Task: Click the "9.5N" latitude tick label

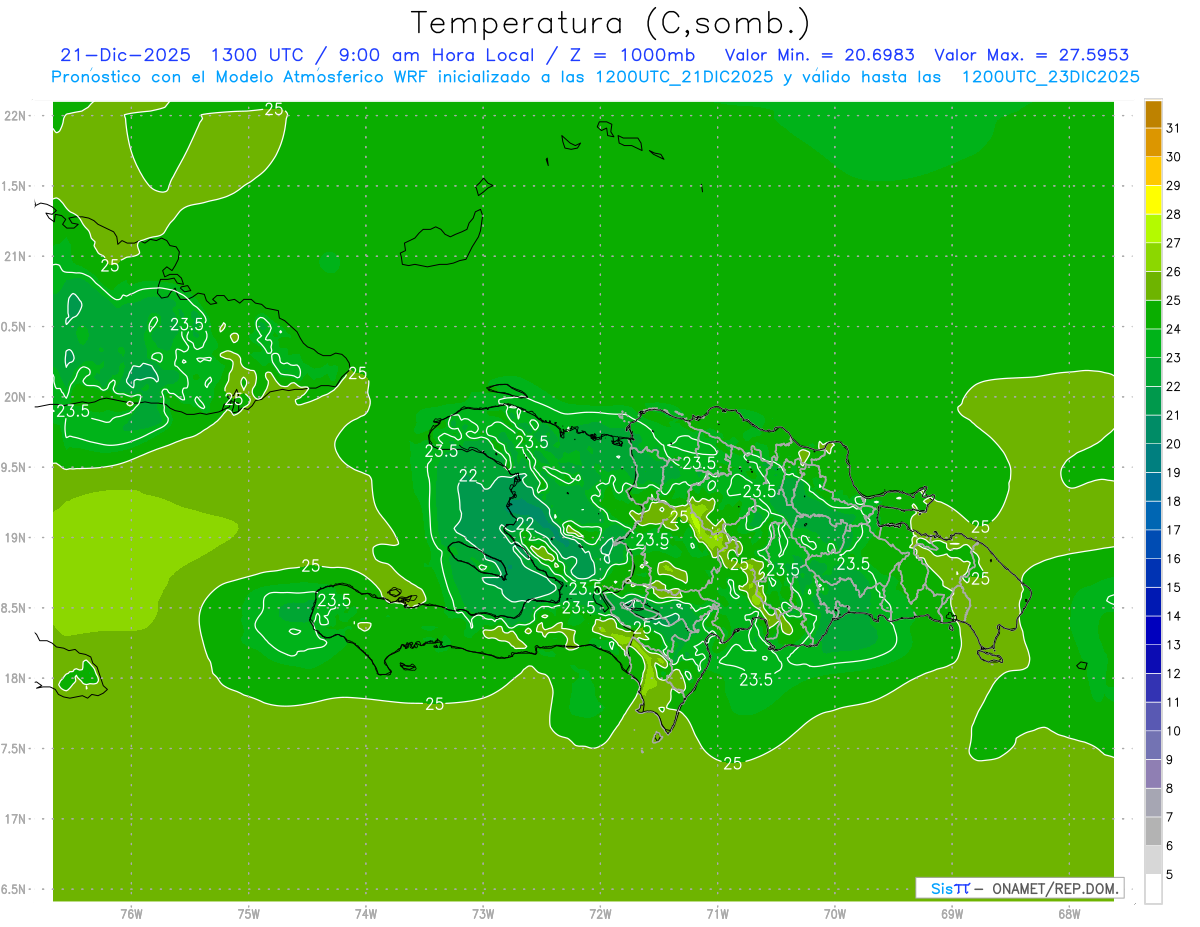Action: pyautogui.click(x=15, y=467)
